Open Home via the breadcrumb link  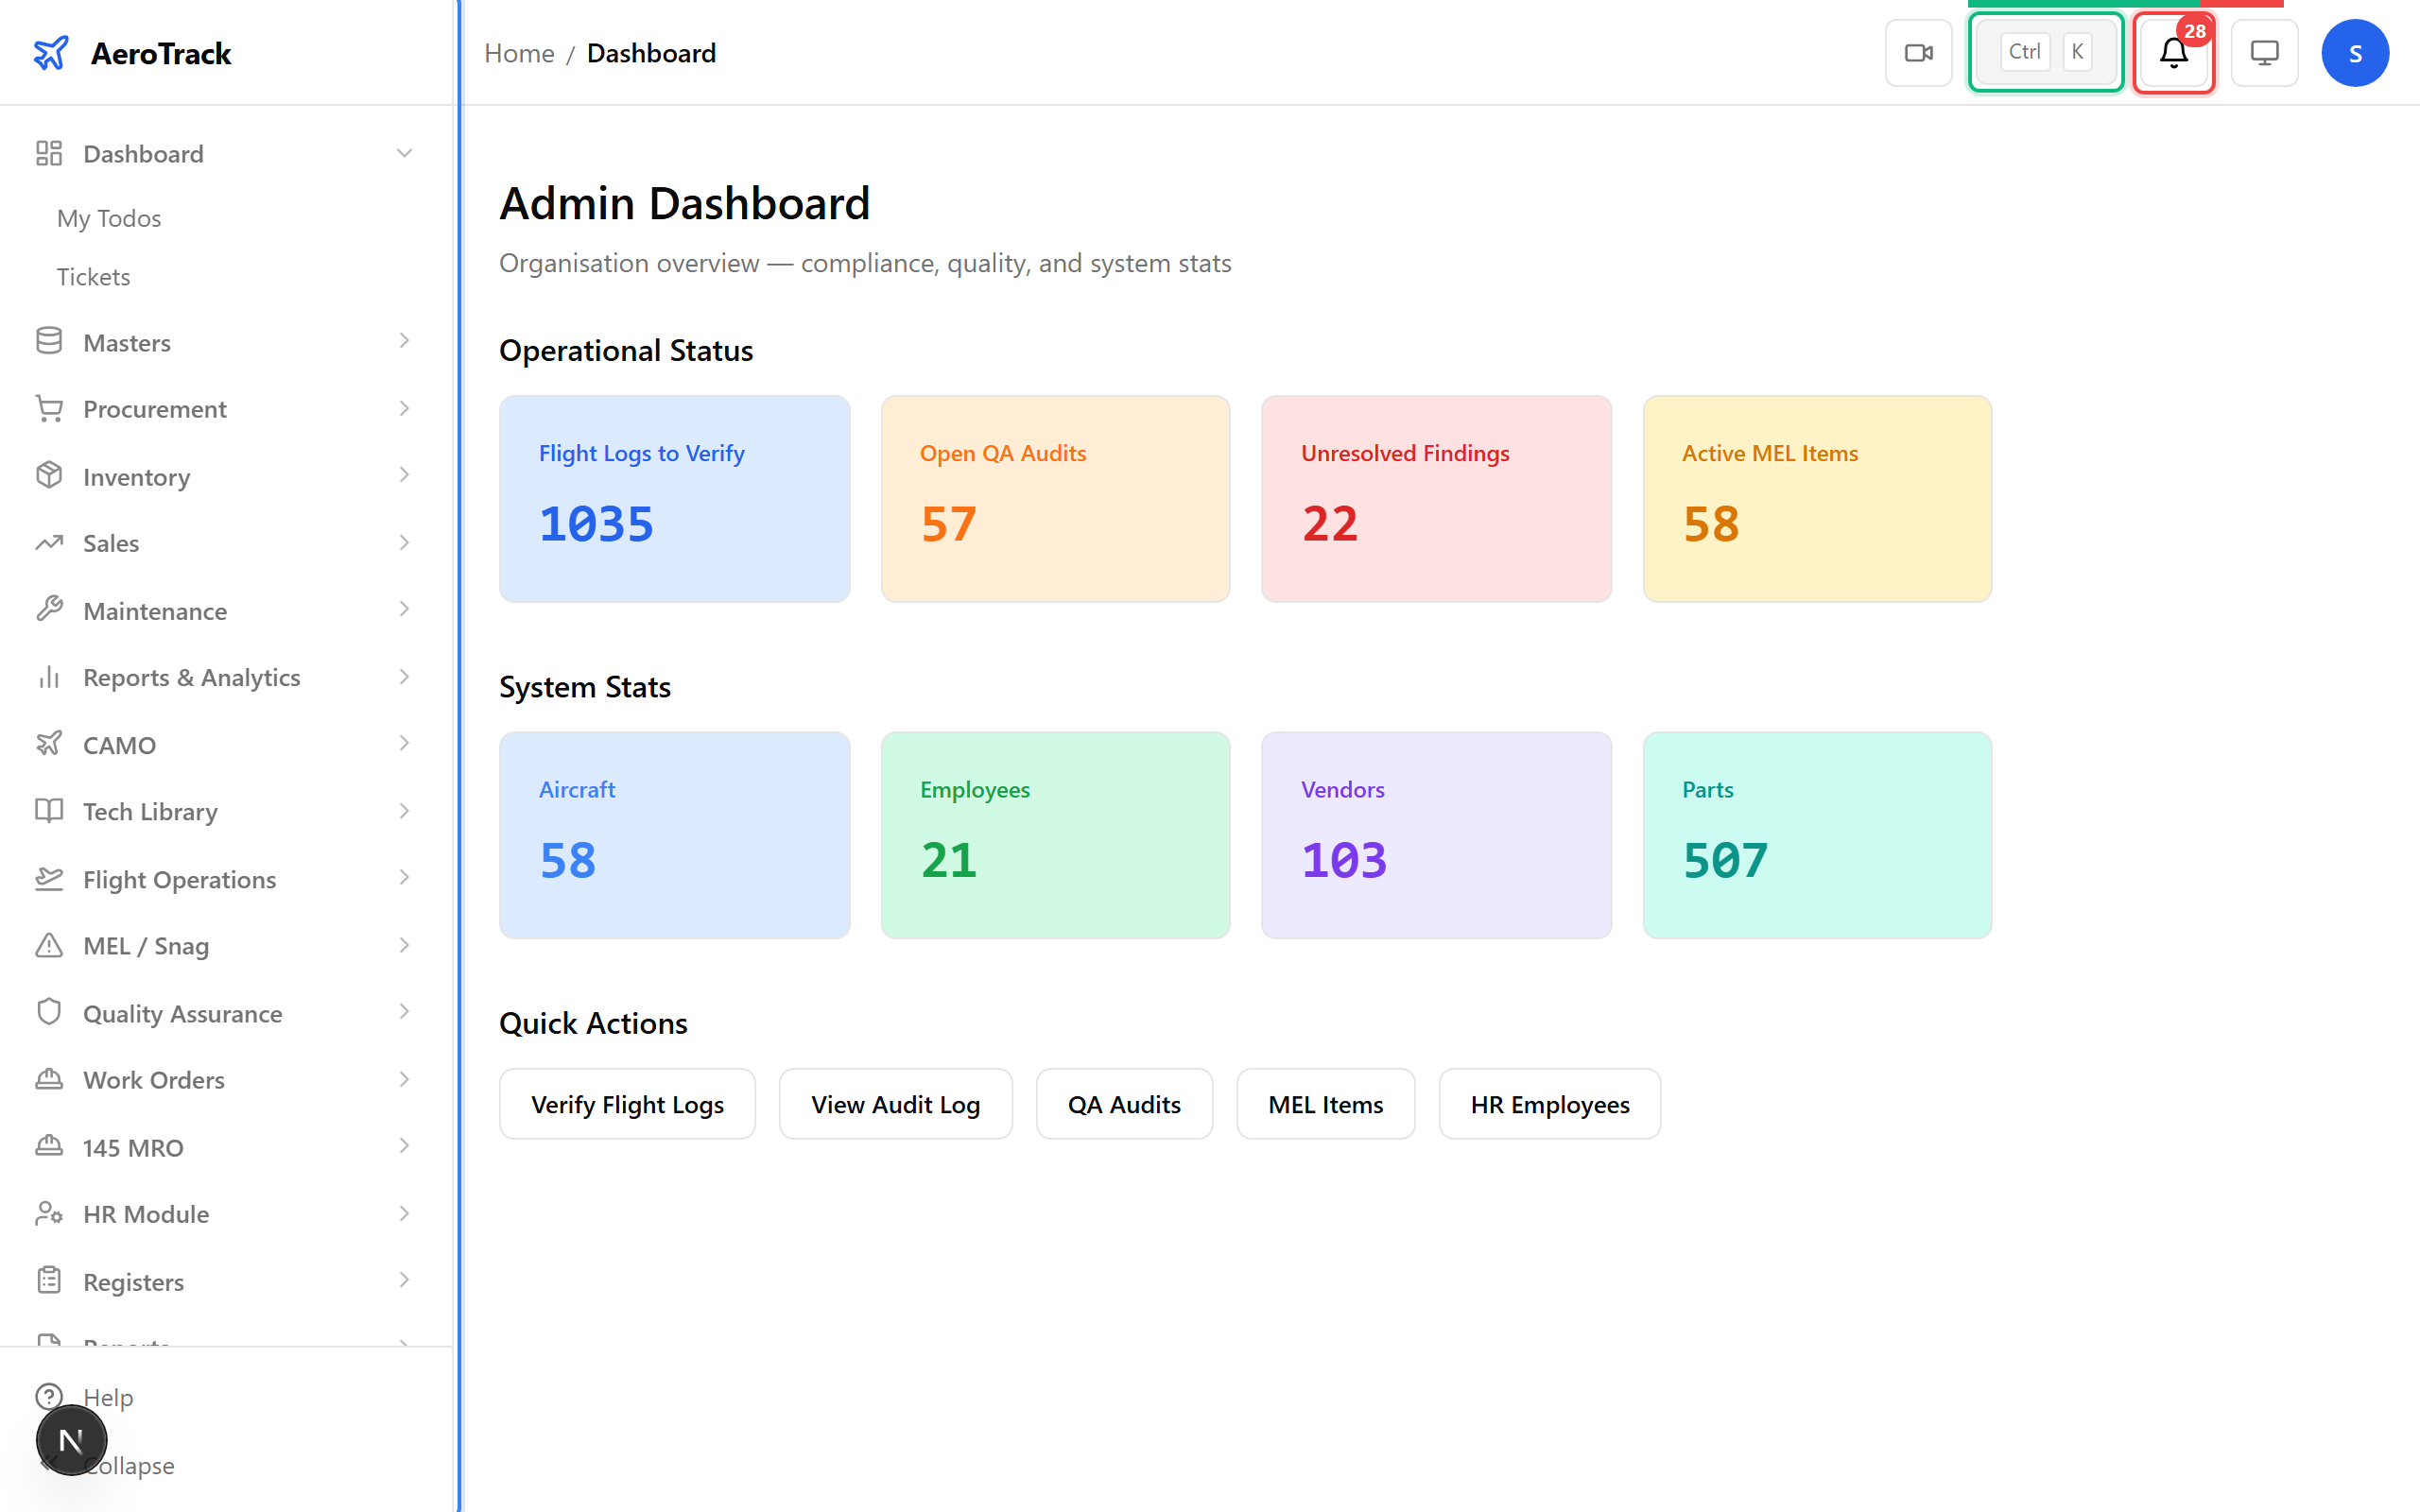click(519, 53)
